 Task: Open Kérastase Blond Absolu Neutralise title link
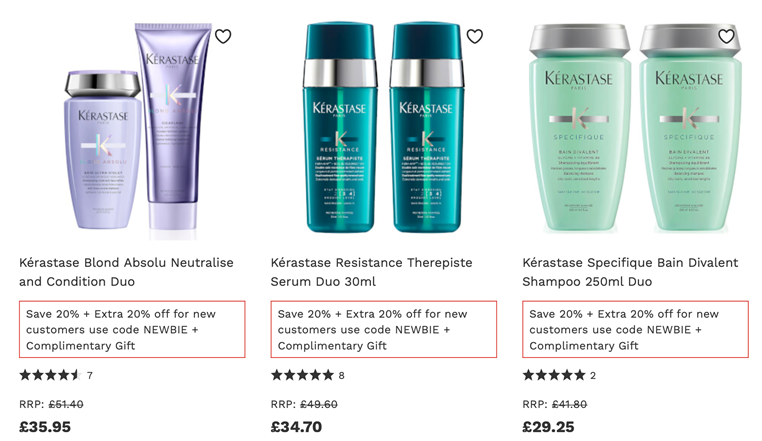[x=126, y=272]
